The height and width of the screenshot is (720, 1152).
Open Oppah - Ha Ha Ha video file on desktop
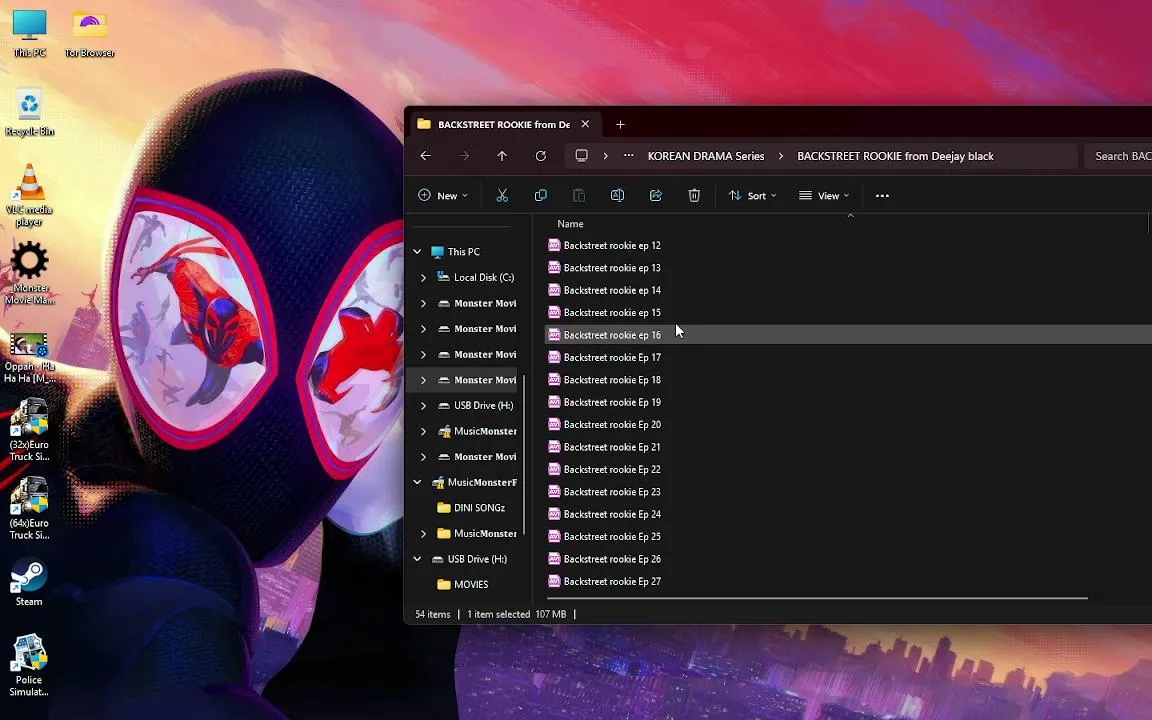tap(29, 358)
